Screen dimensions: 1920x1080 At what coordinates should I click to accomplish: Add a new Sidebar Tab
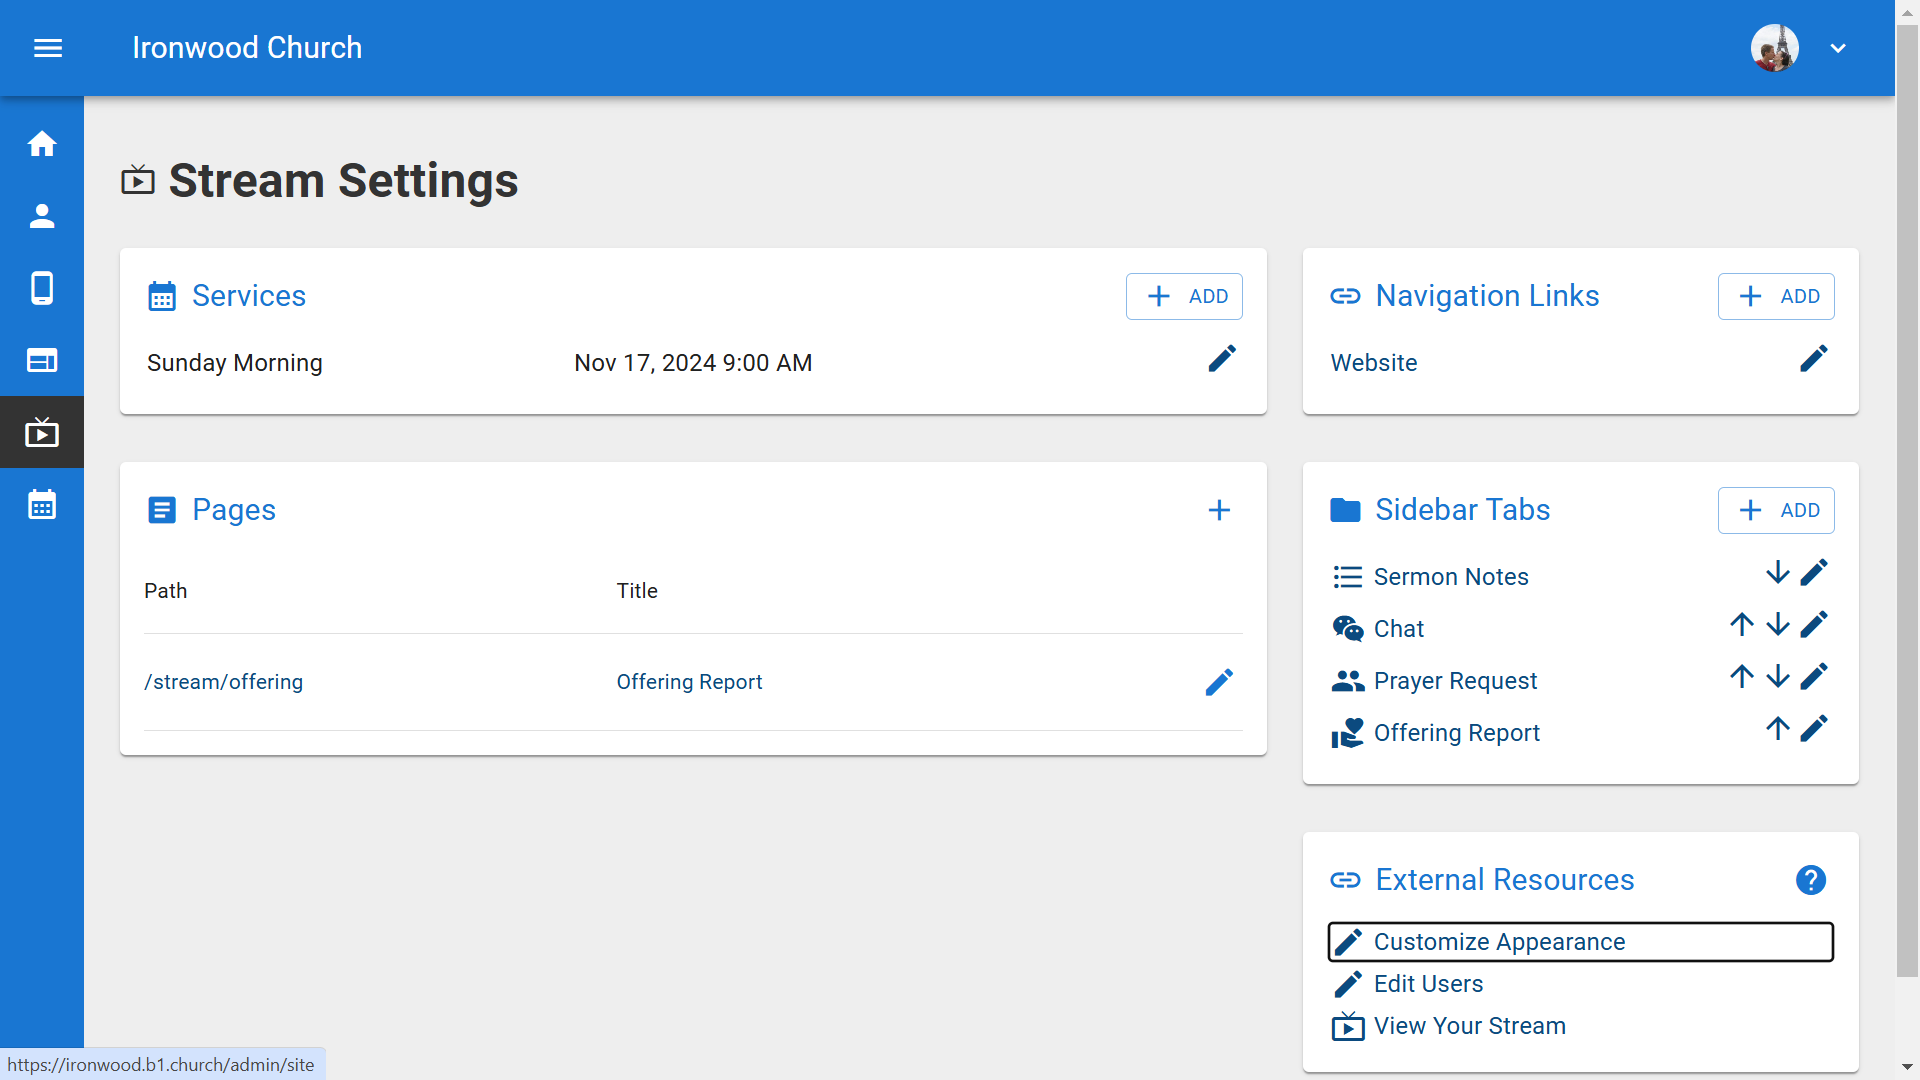click(x=1775, y=510)
